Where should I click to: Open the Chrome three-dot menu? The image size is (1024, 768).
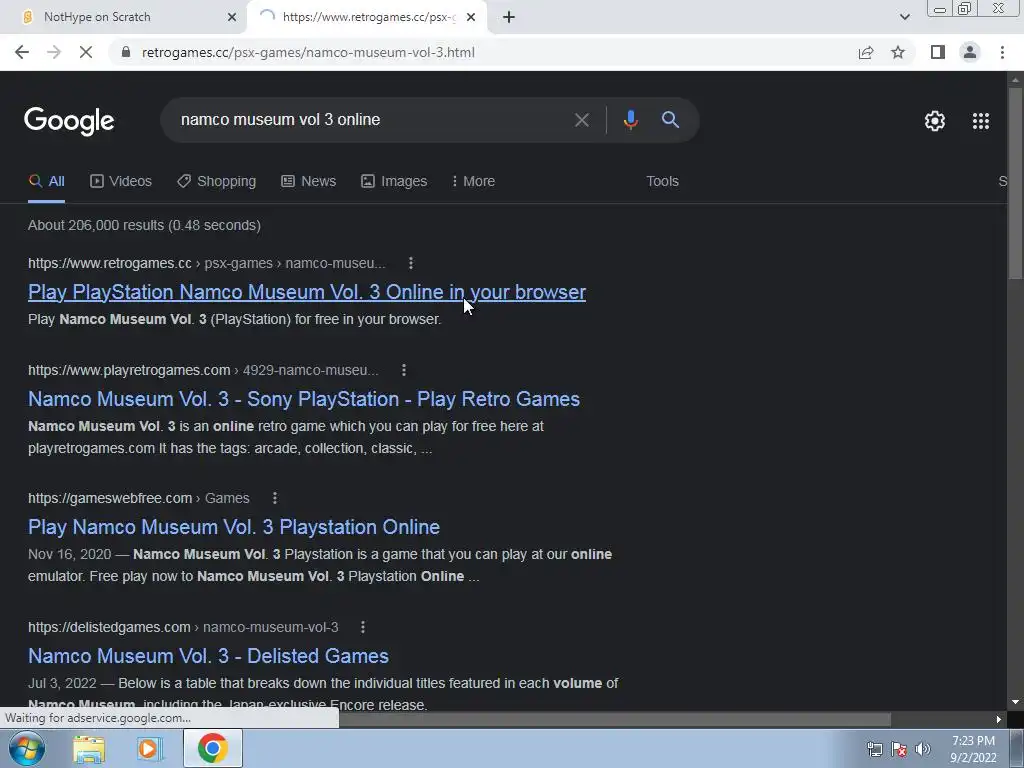pyautogui.click(x=1002, y=52)
